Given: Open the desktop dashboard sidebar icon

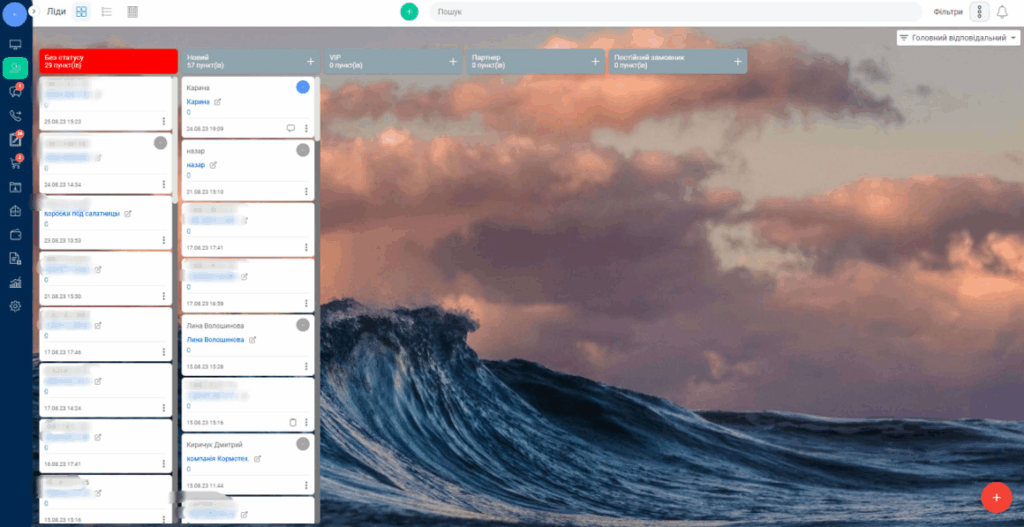Looking at the screenshot, I should (15, 45).
